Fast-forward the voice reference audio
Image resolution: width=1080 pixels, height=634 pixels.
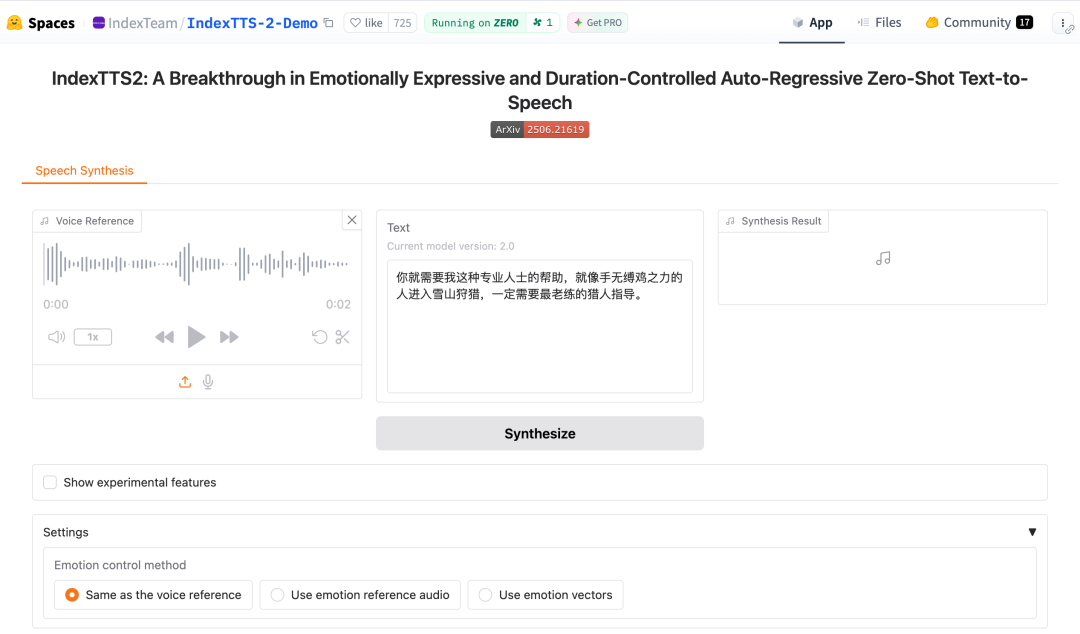pyautogui.click(x=229, y=337)
